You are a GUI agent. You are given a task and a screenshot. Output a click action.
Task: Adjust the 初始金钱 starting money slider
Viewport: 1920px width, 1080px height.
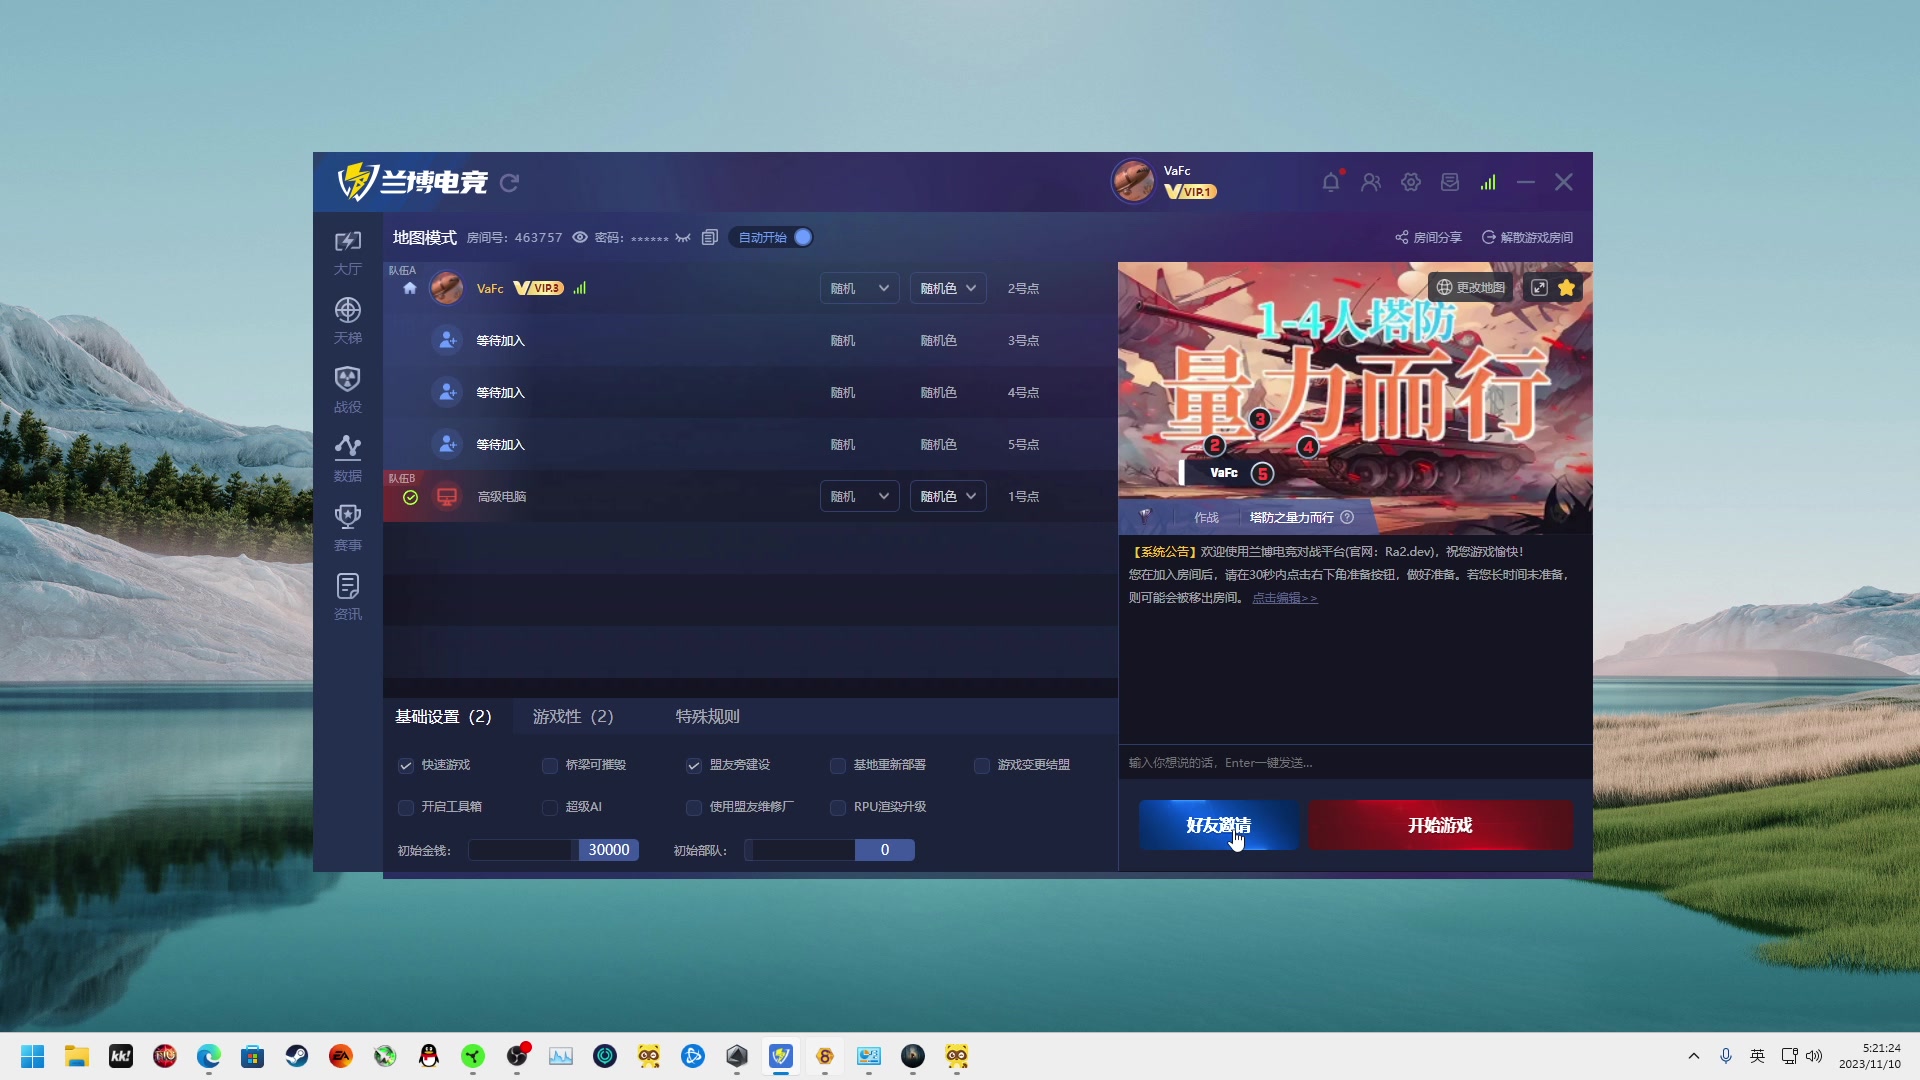(x=553, y=850)
